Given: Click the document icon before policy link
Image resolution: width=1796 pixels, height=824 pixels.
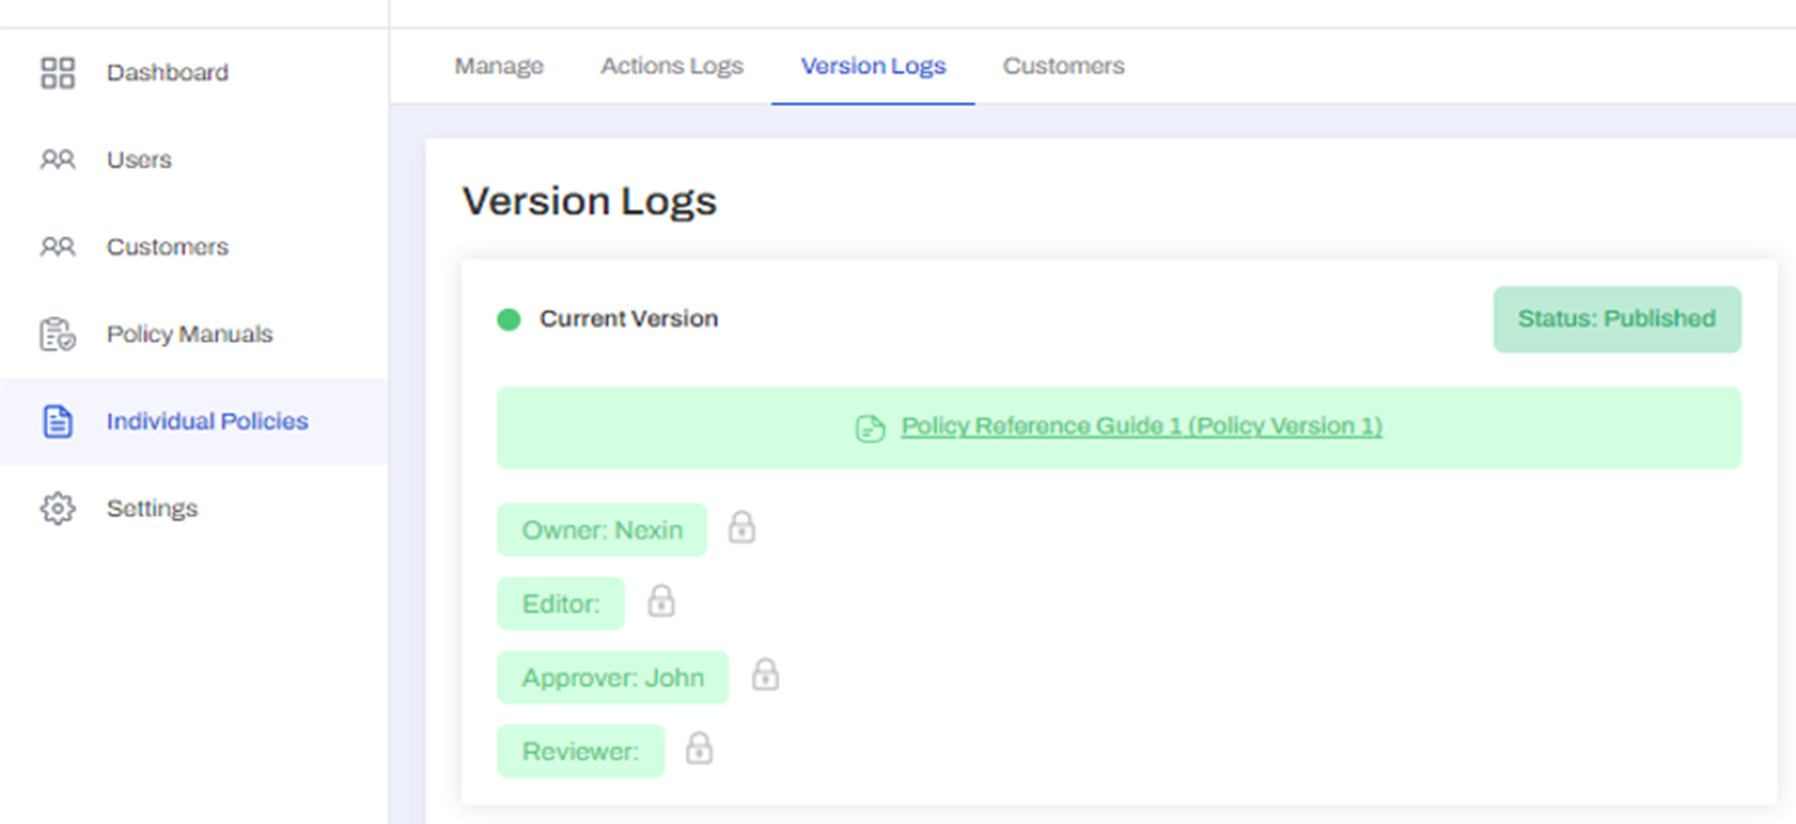Looking at the screenshot, I should coord(870,428).
